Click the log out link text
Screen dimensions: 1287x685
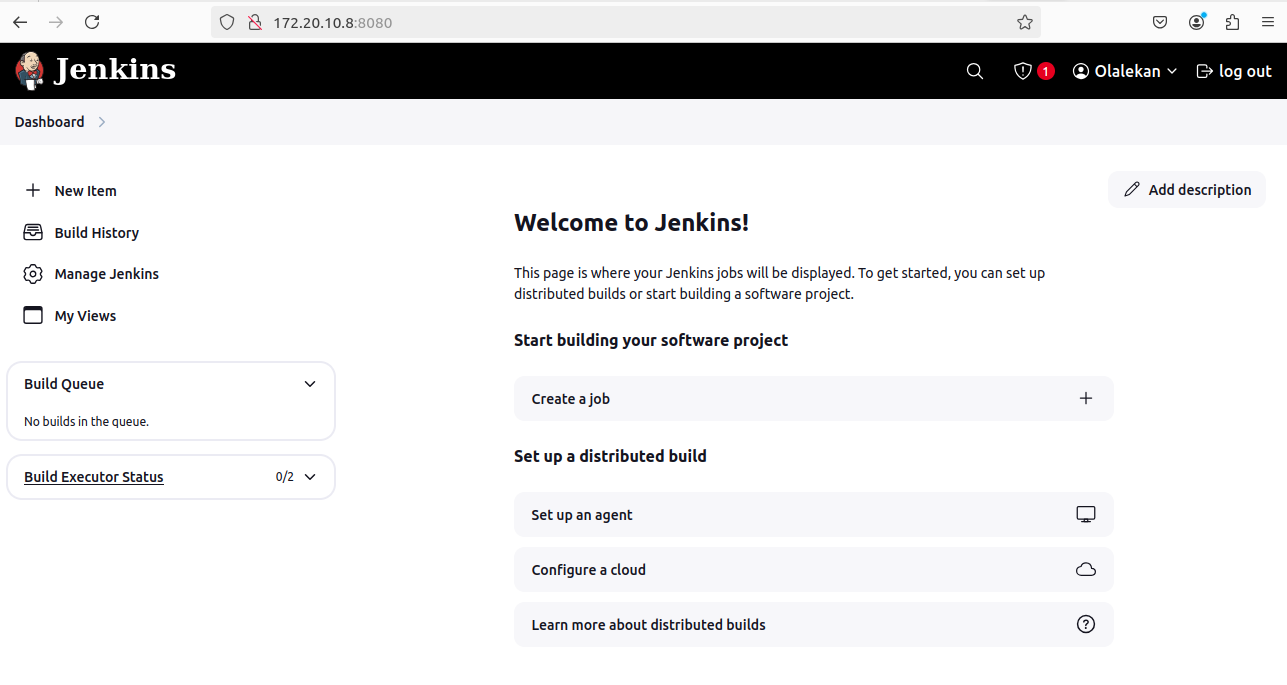(x=1245, y=71)
